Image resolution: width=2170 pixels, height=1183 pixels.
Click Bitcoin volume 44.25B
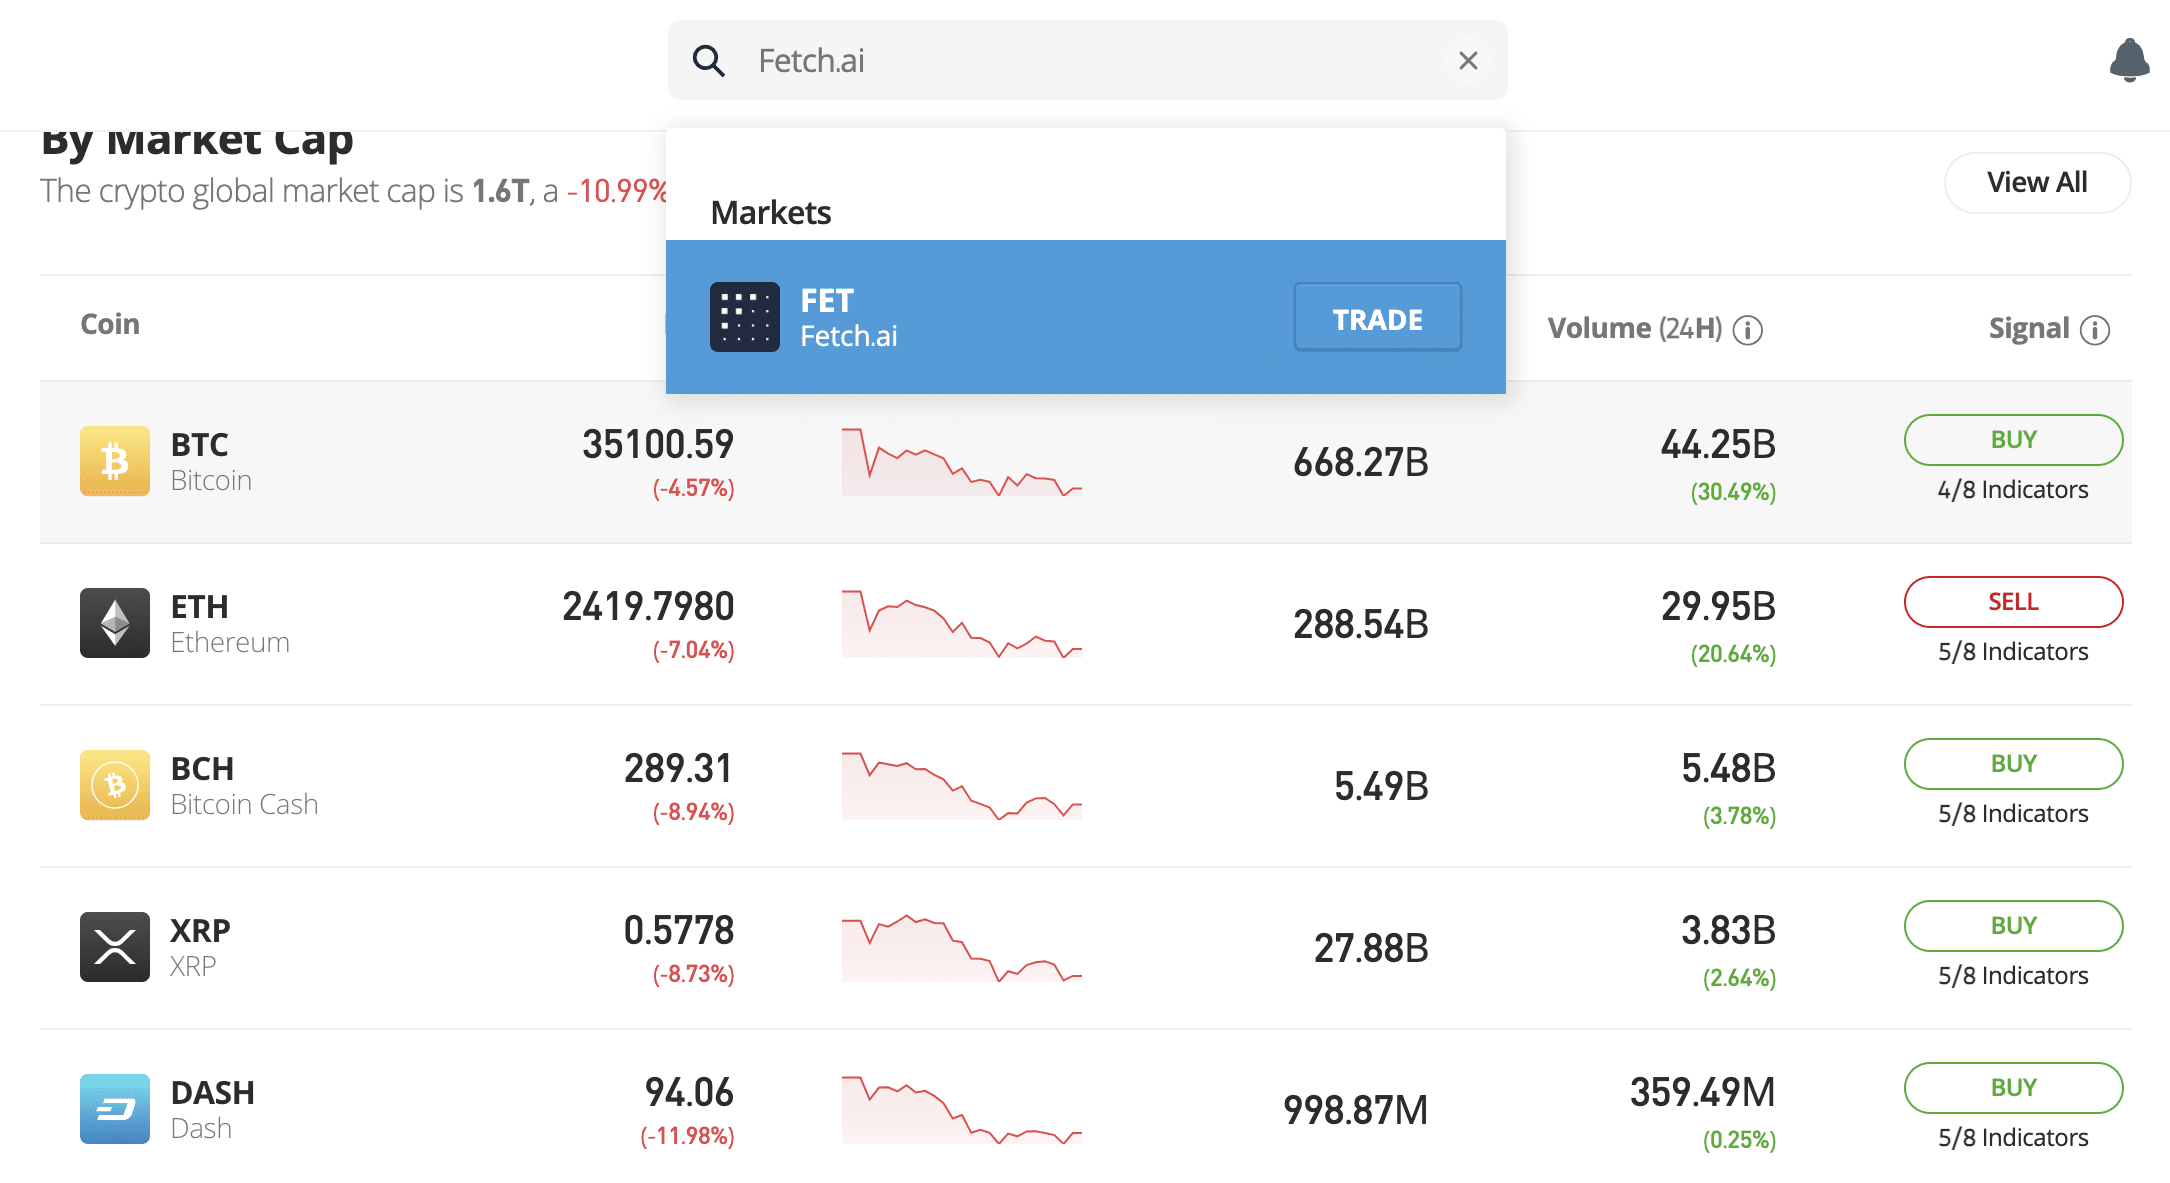(x=1718, y=445)
